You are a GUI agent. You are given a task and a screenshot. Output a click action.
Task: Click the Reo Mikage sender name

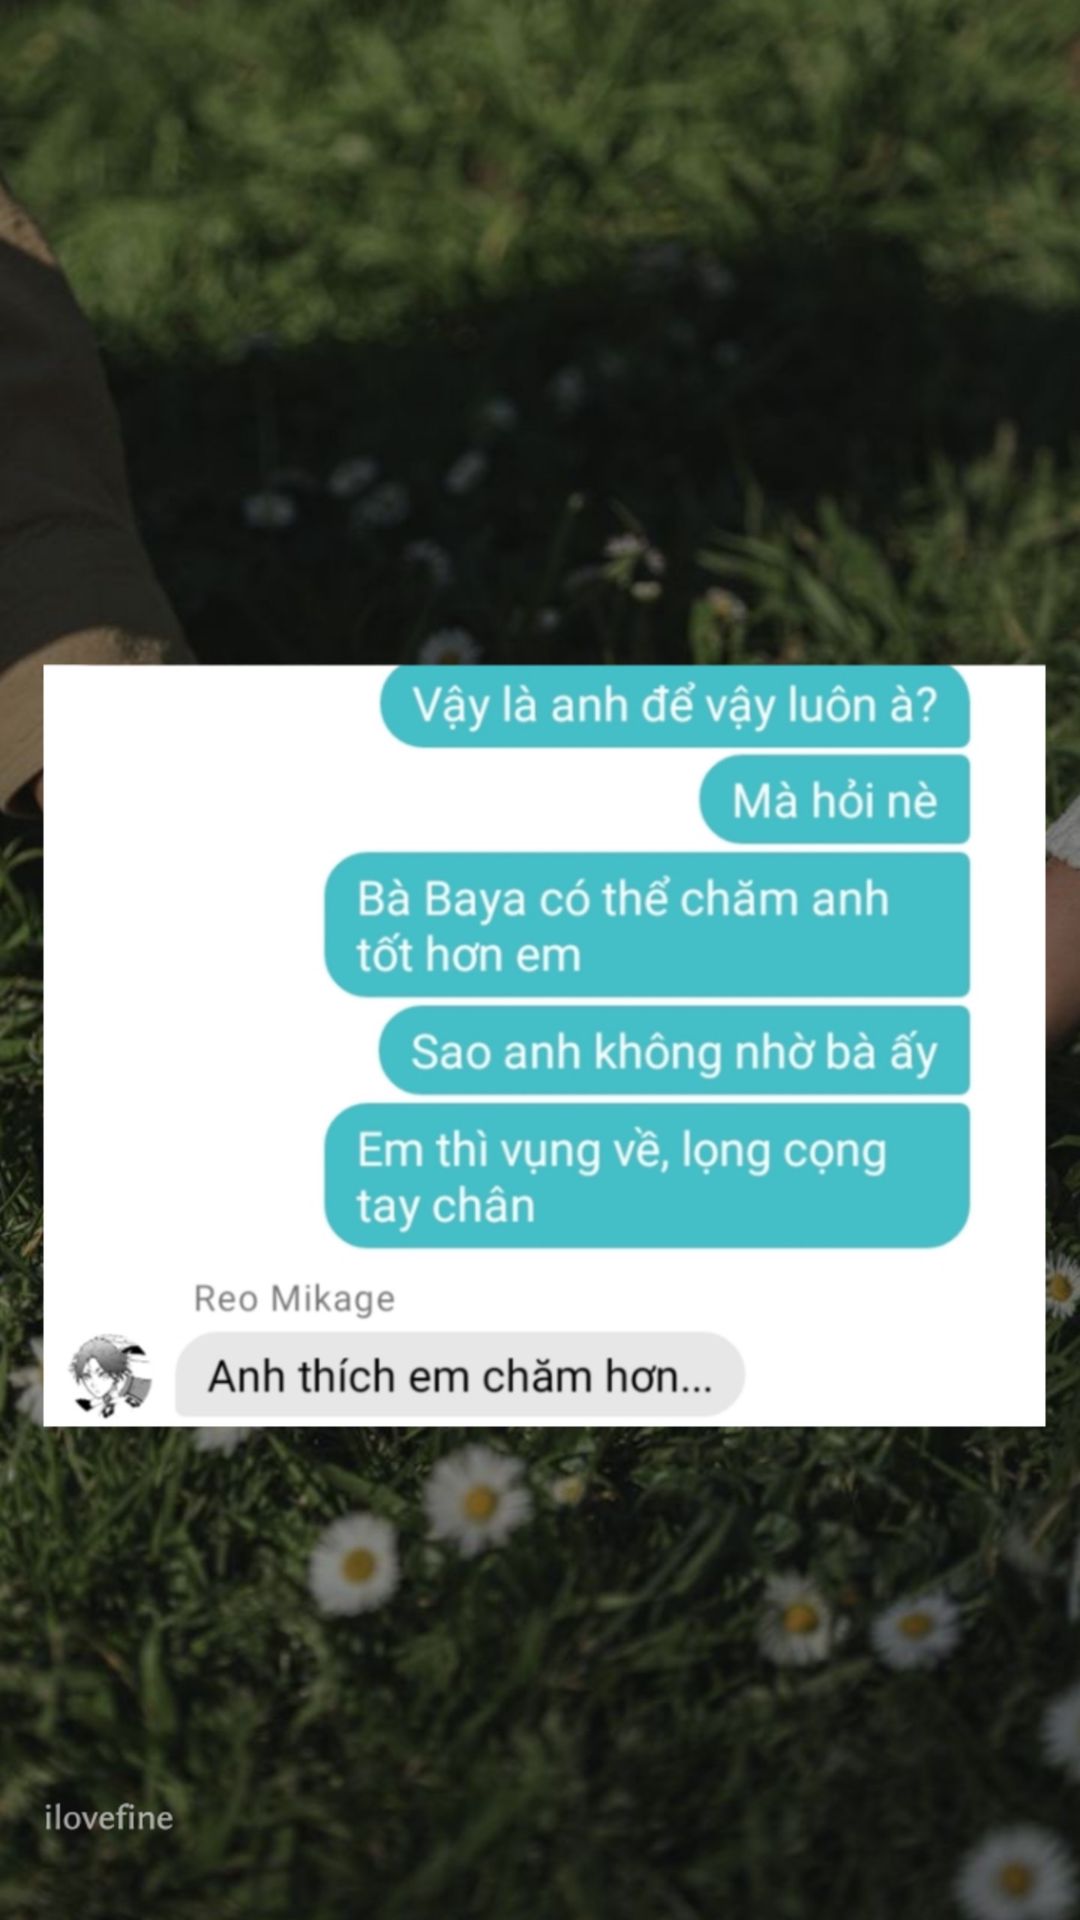coord(294,1298)
